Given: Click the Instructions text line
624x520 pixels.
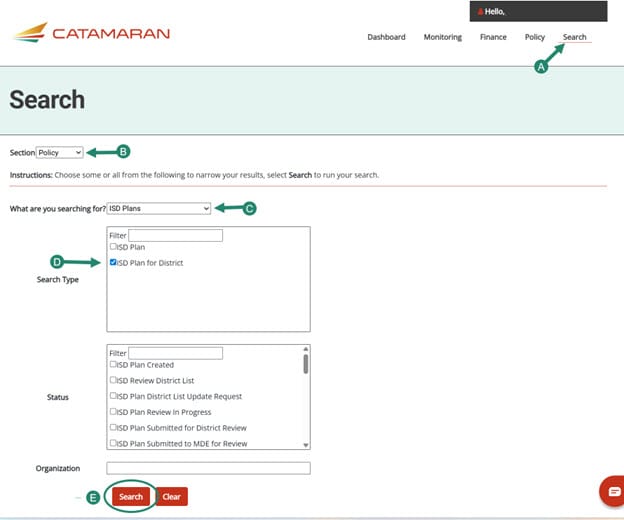Looking at the screenshot, I should point(194,175).
